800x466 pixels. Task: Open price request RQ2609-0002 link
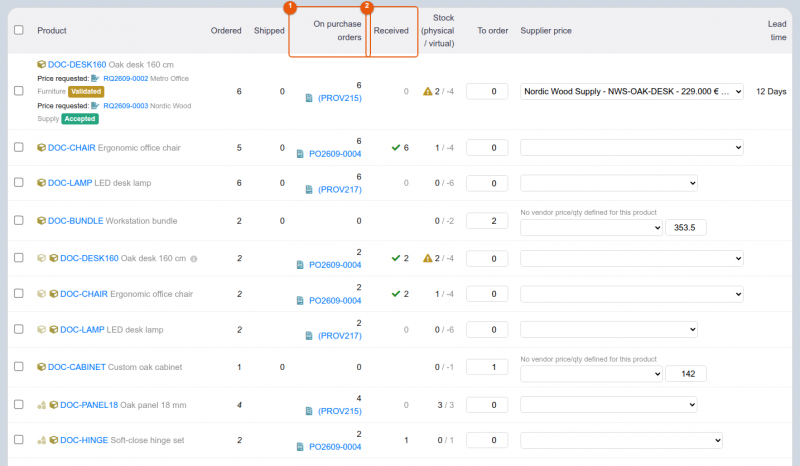pyautogui.click(x=126, y=79)
